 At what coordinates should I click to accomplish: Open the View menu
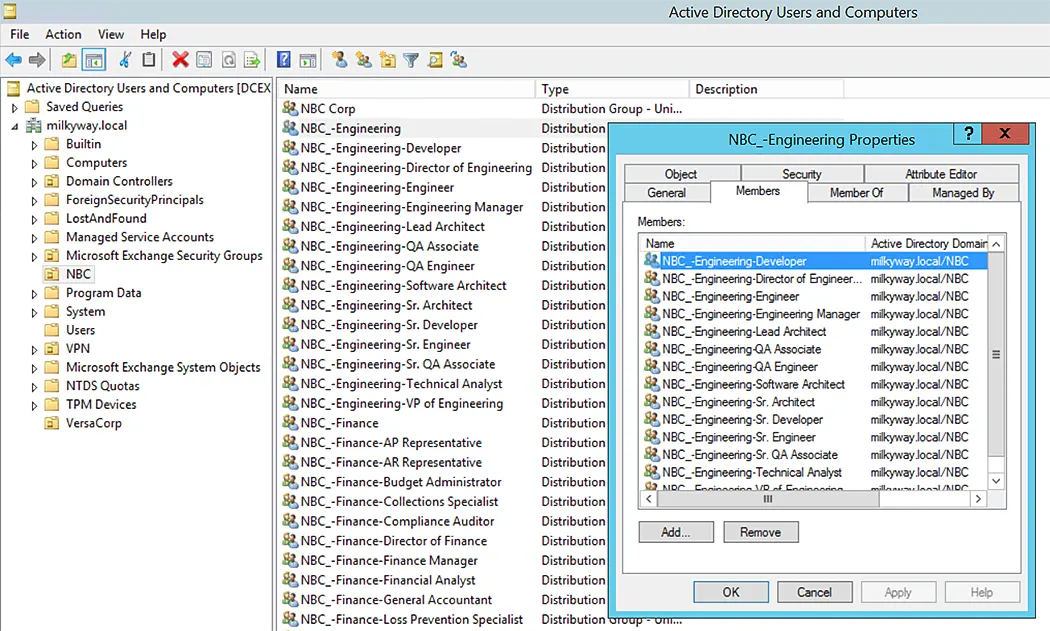pos(110,34)
